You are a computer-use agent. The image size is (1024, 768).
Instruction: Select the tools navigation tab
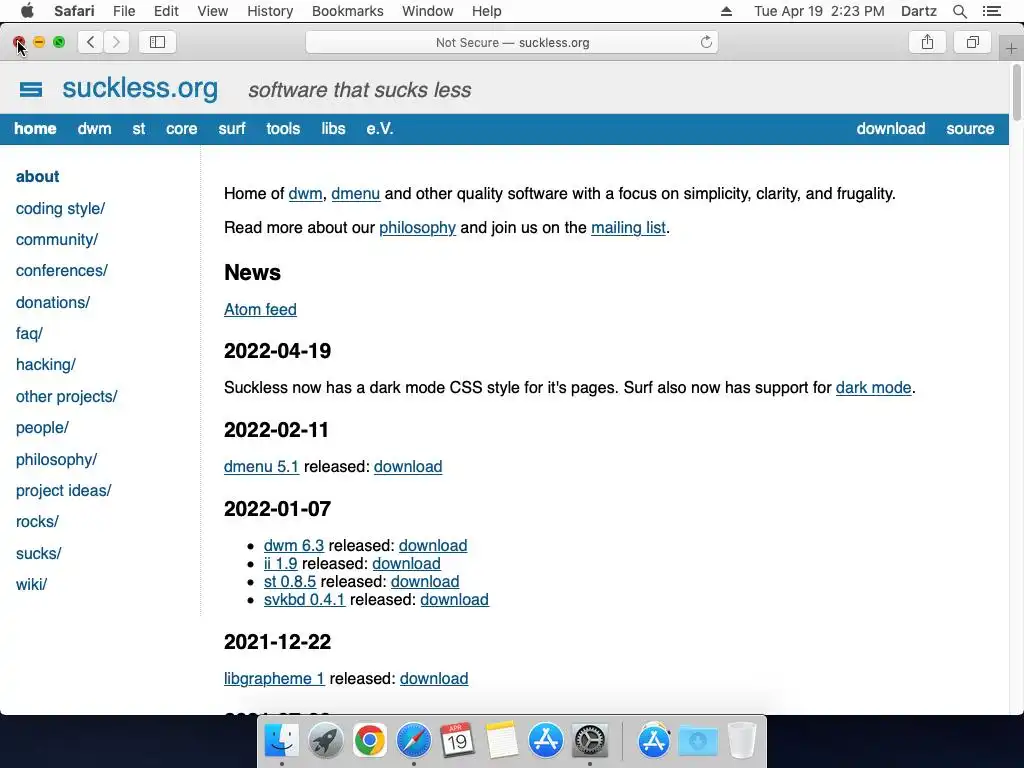click(x=283, y=129)
